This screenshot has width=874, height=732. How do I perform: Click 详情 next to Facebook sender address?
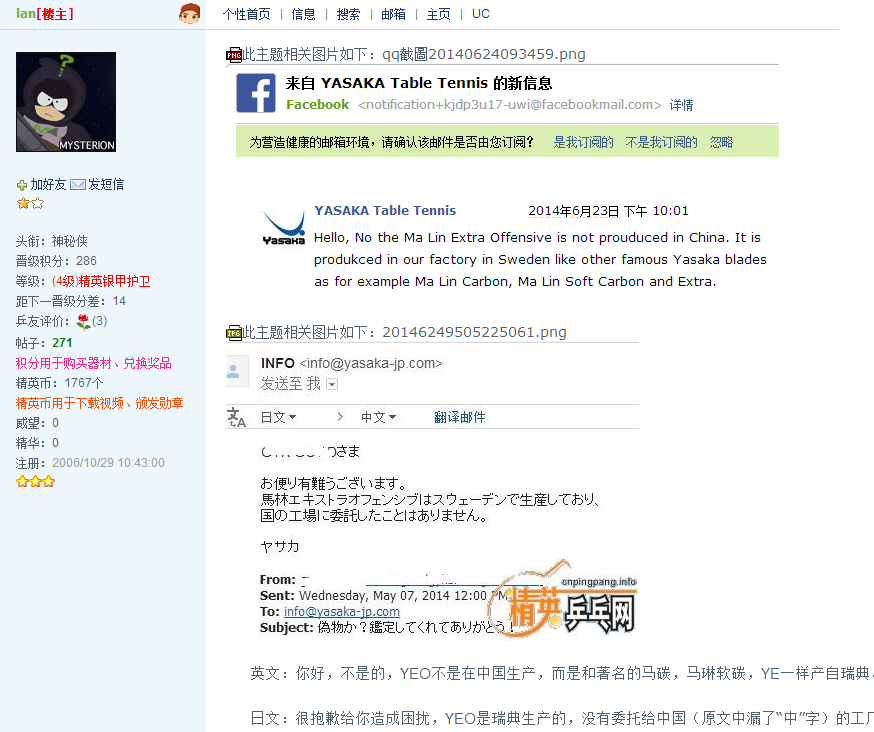[682, 105]
